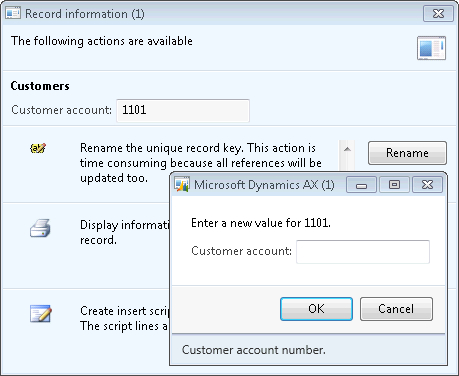Click the 'Customer account number.' status text
The width and height of the screenshot is (459, 376).
[x=254, y=350]
